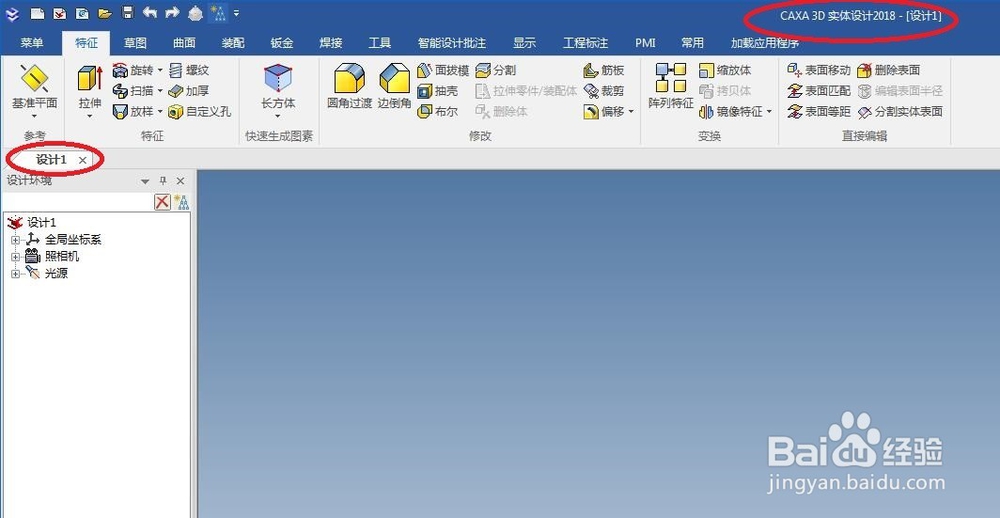Switch to the PMI ribbon tab
Viewport: 1000px width, 518px height.
[x=645, y=43]
